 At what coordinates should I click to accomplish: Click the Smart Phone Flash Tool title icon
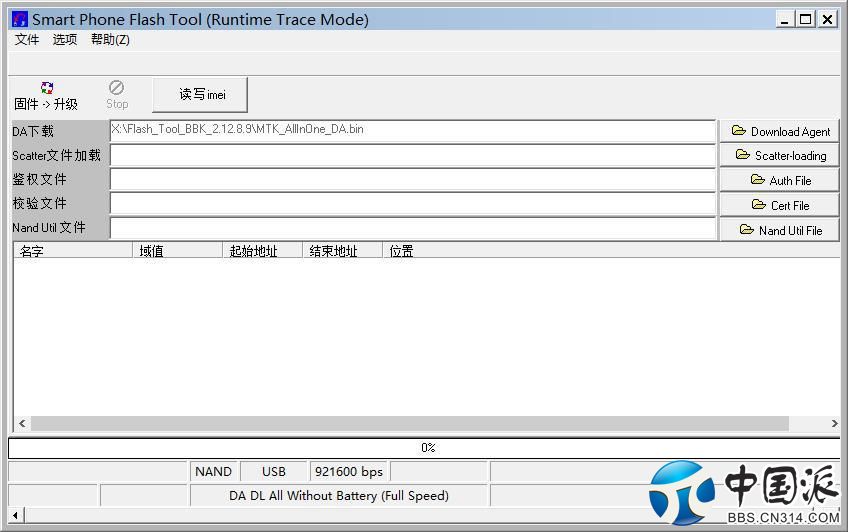(19, 19)
